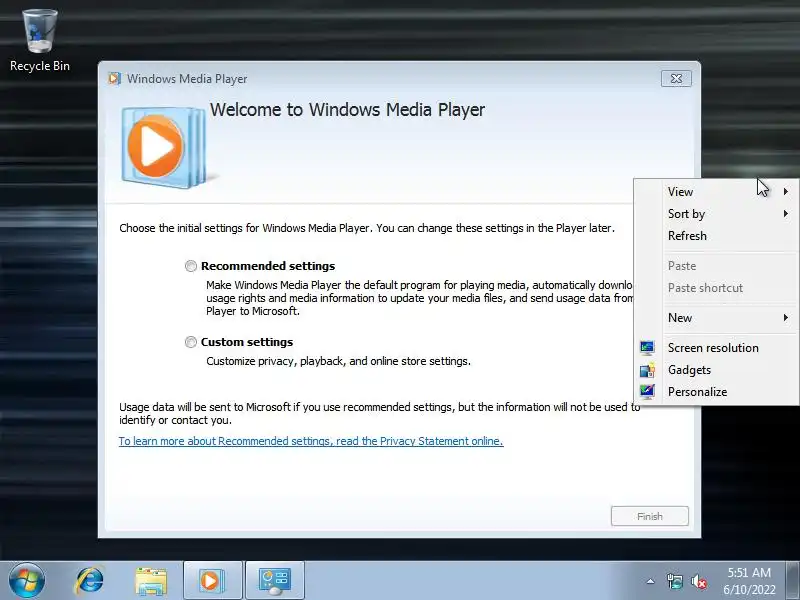Click the greyed Paste menu entry
The image size is (800, 600).
[x=717, y=266]
